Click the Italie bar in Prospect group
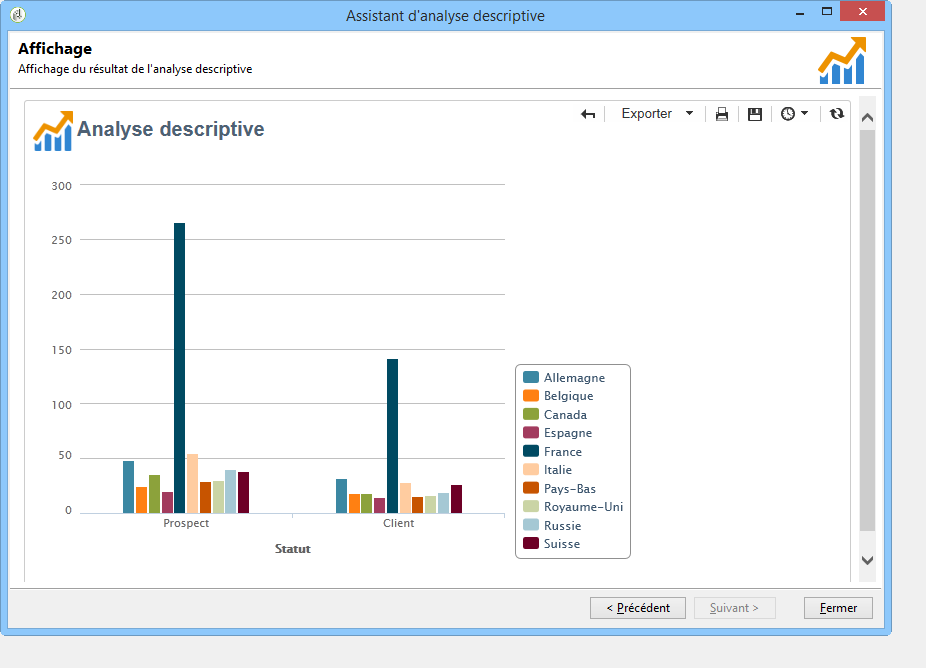This screenshot has height=668, width=926. coord(193,484)
